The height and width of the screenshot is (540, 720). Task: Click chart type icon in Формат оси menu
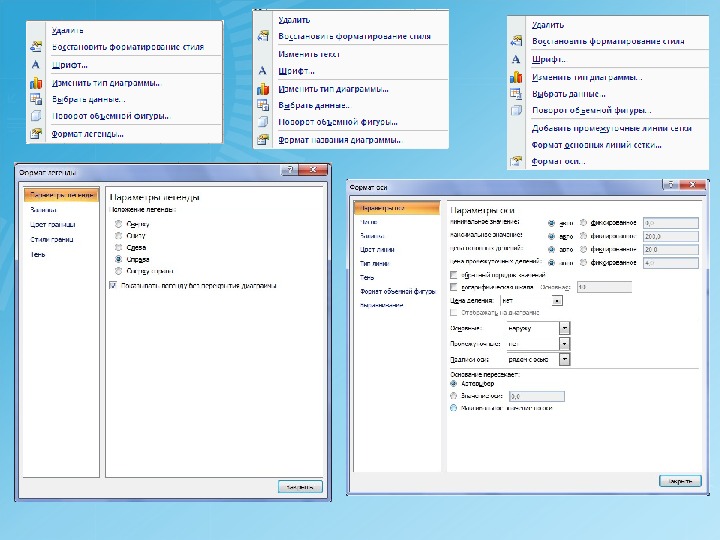point(516,77)
